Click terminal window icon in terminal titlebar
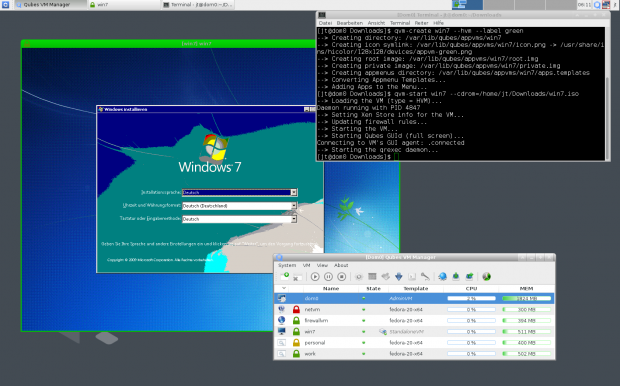The height and width of the screenshot is (386, 620). click(322, 15)
